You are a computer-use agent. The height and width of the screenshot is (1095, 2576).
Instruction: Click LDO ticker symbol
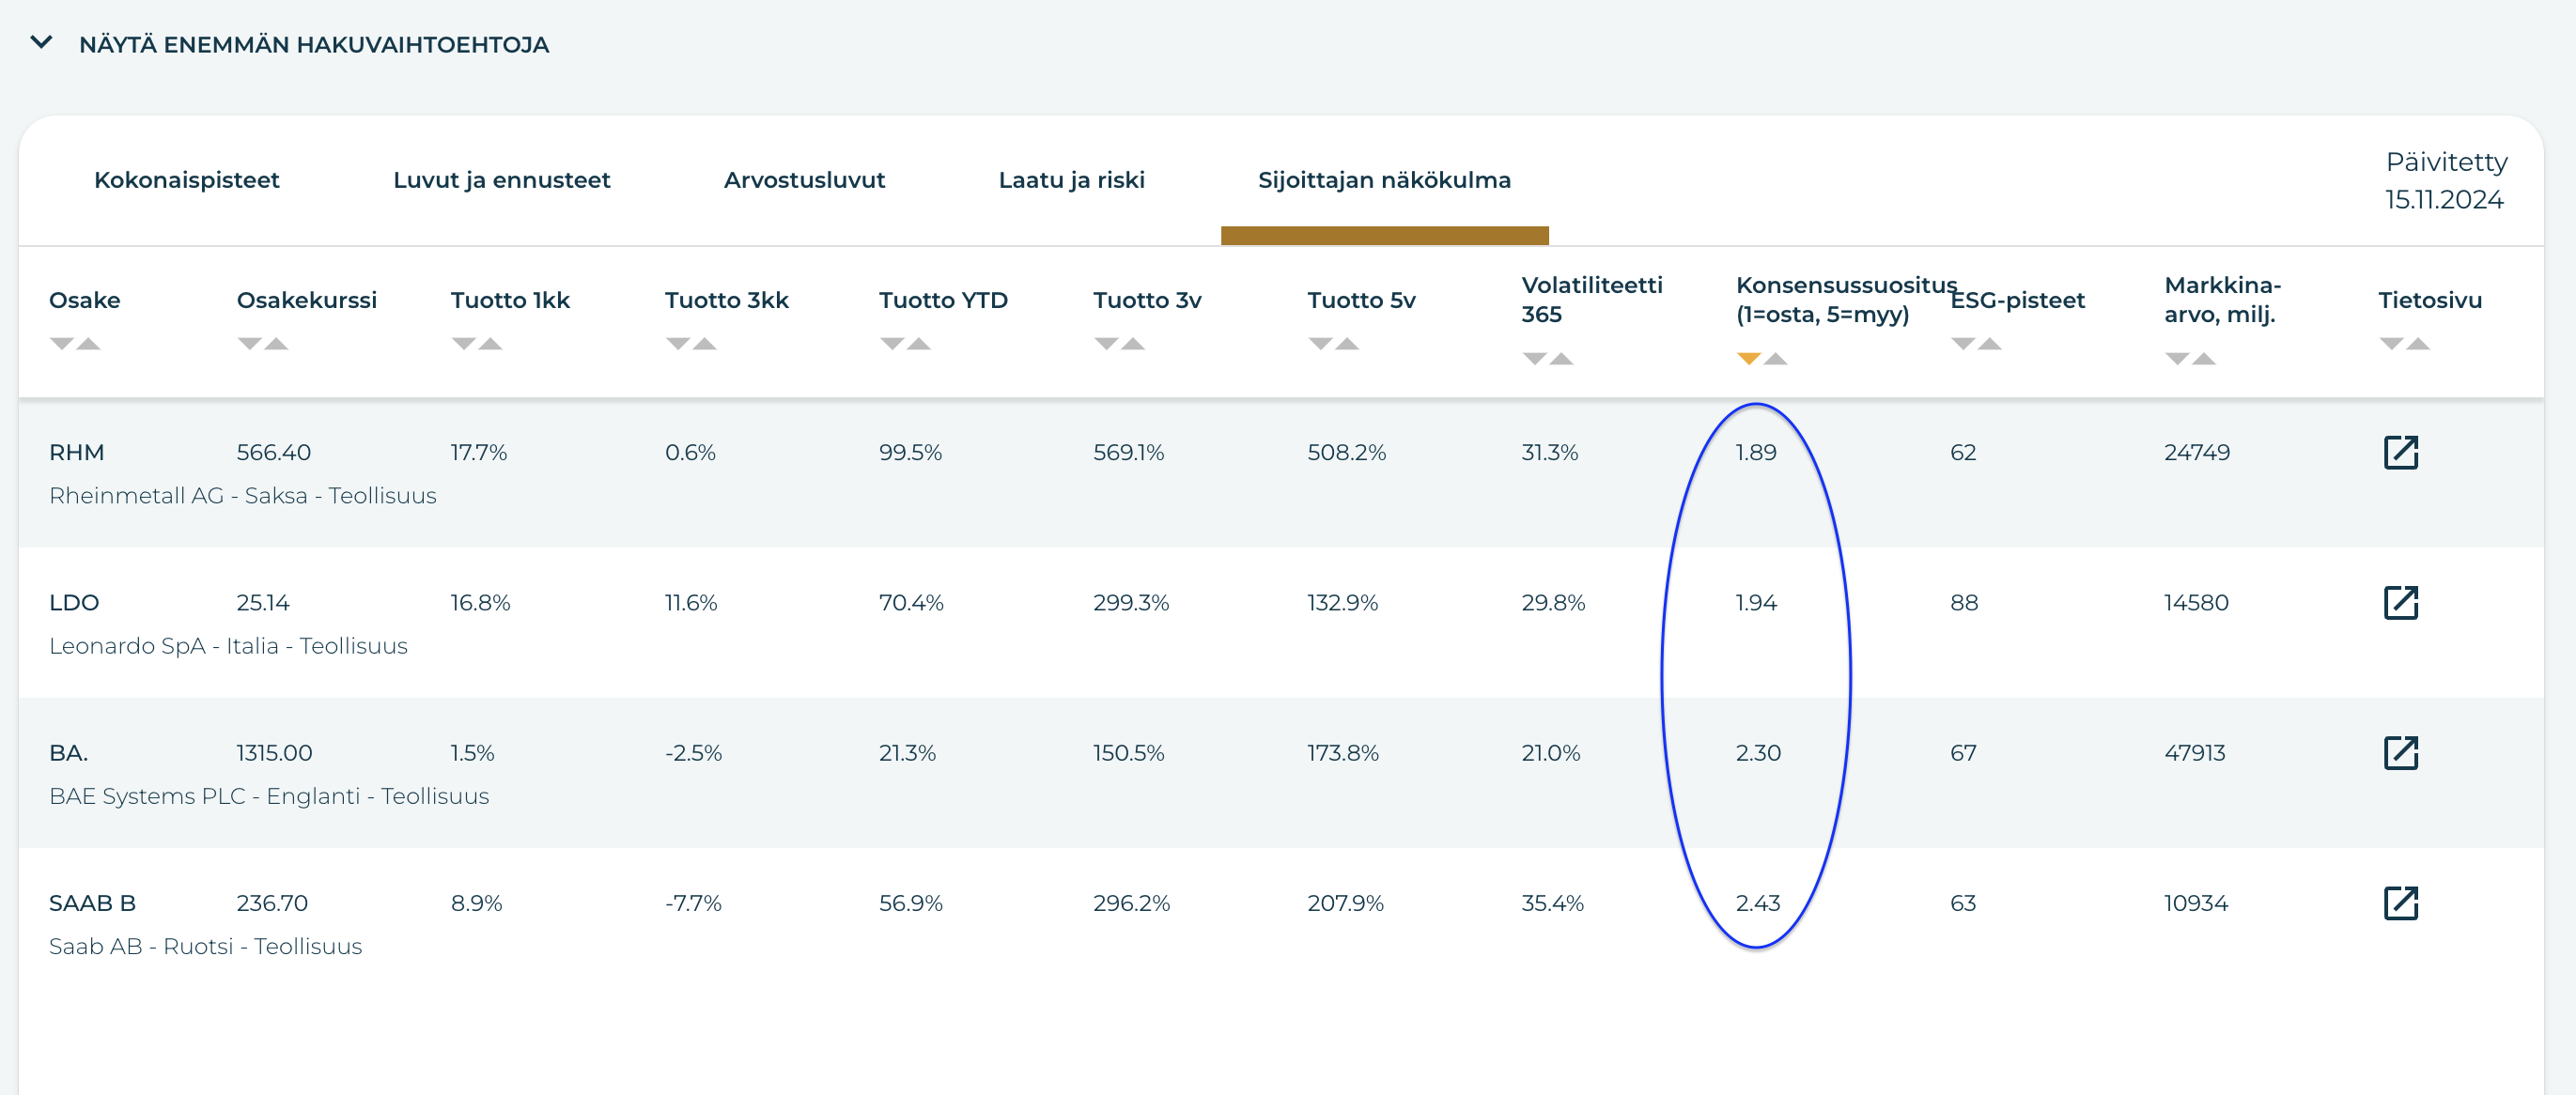pyautogui.click(x=74, y=602)
